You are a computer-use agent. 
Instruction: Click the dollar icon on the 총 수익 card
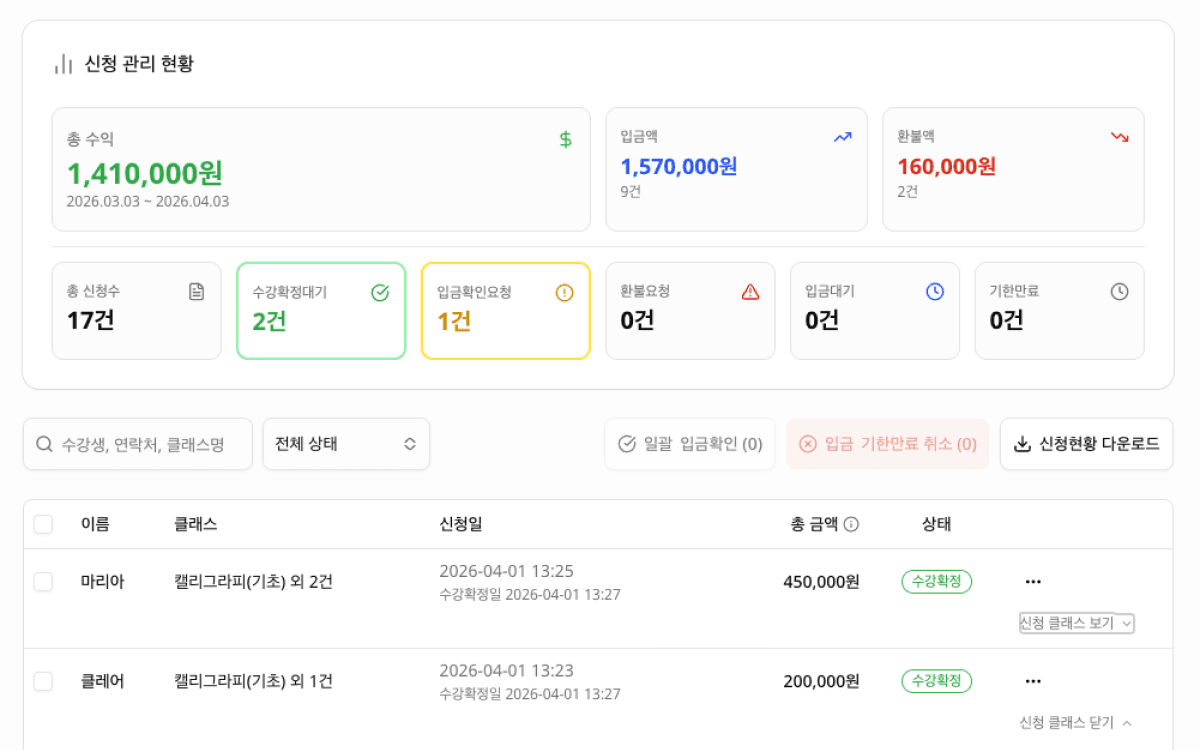[565, 140]
